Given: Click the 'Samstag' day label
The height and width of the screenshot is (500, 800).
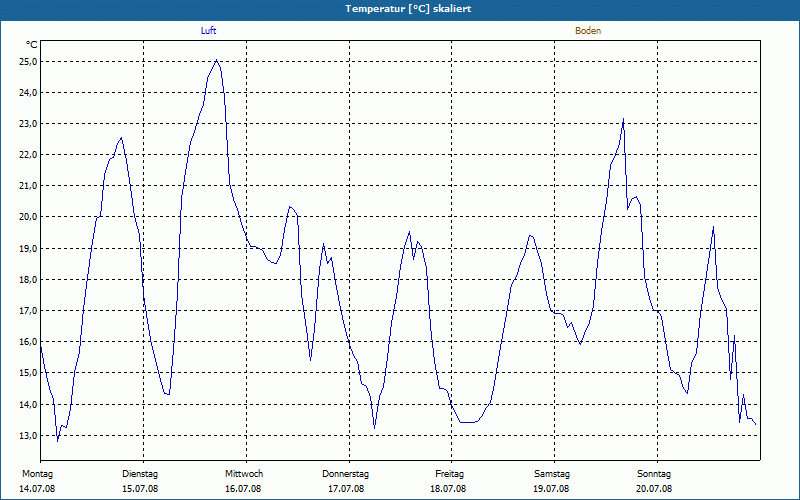Looking at the screenshot, I should pos(552,474).
